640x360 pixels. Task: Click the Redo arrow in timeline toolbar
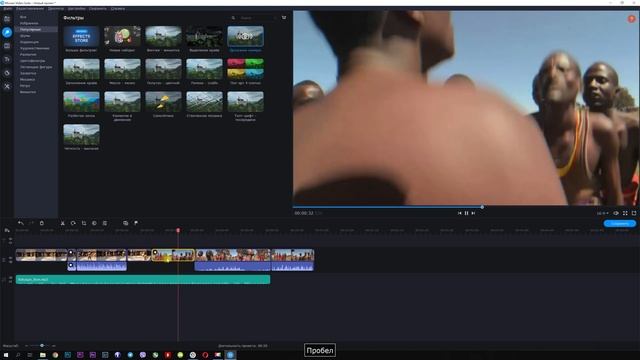tap(31, 223)
